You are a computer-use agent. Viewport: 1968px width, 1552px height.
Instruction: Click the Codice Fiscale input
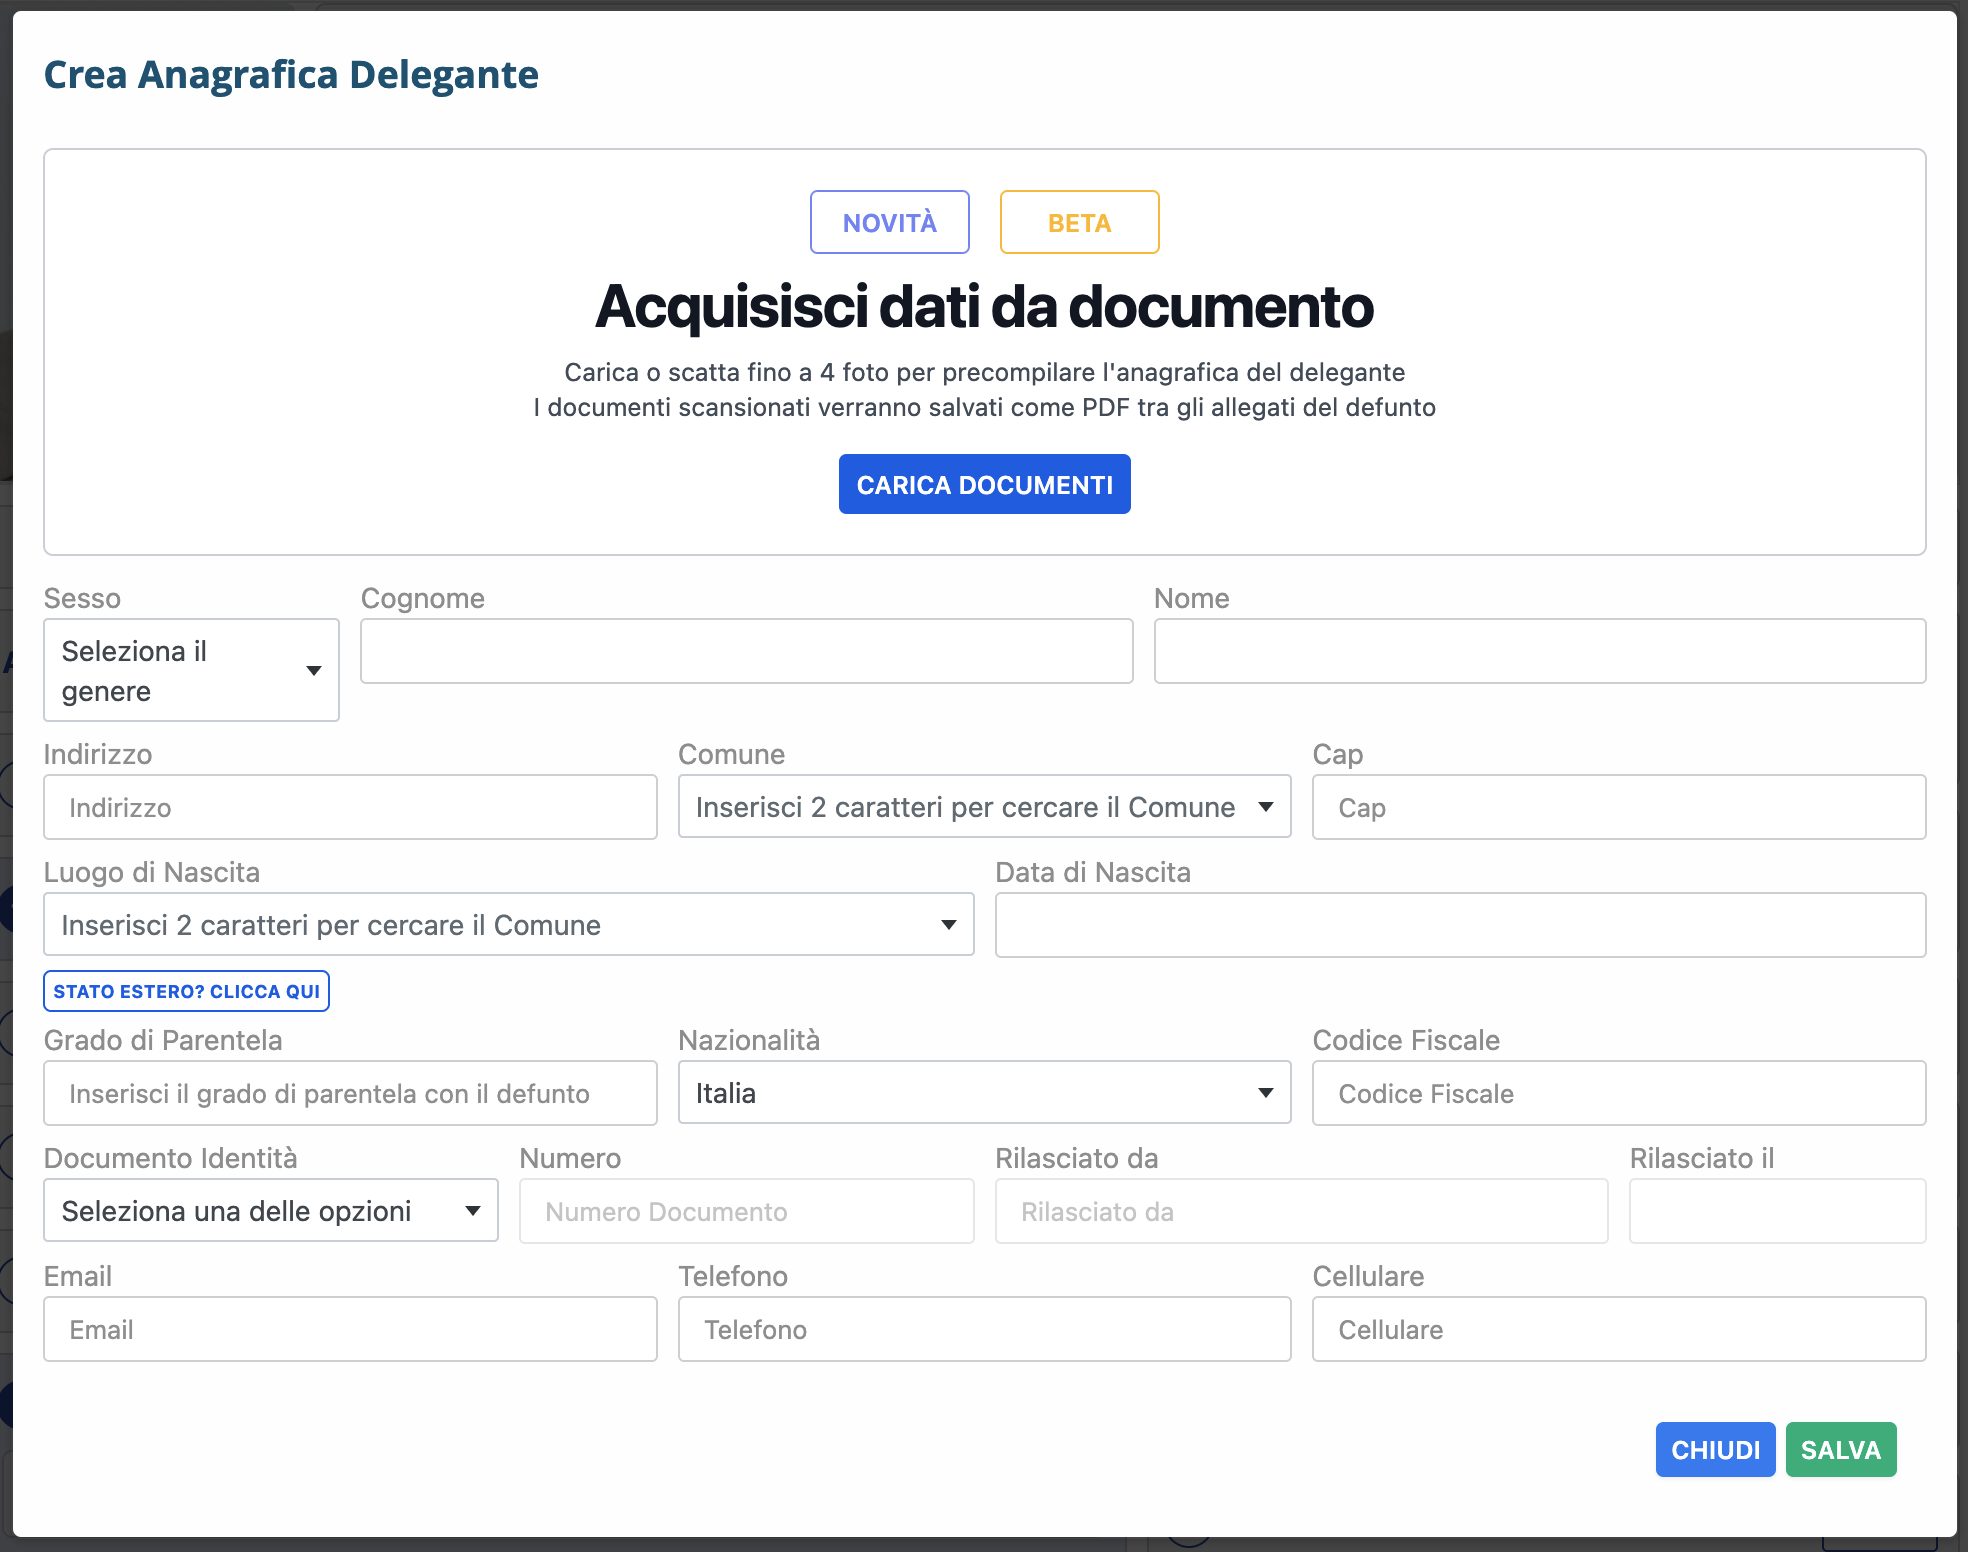coord(1618,1093)
